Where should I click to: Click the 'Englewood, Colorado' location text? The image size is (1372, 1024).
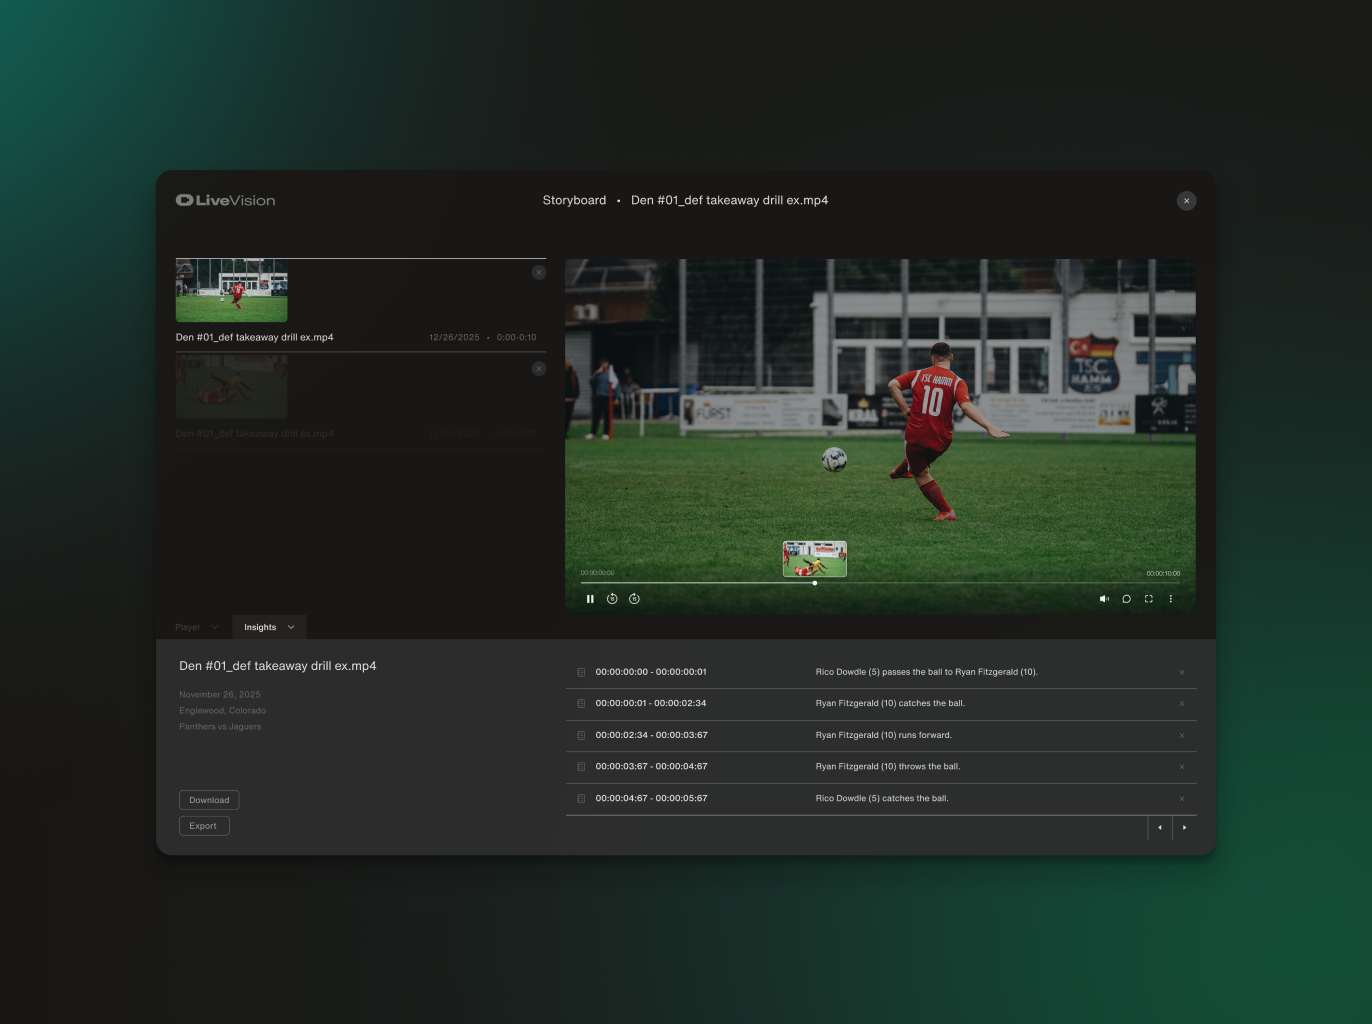[223, 711]
